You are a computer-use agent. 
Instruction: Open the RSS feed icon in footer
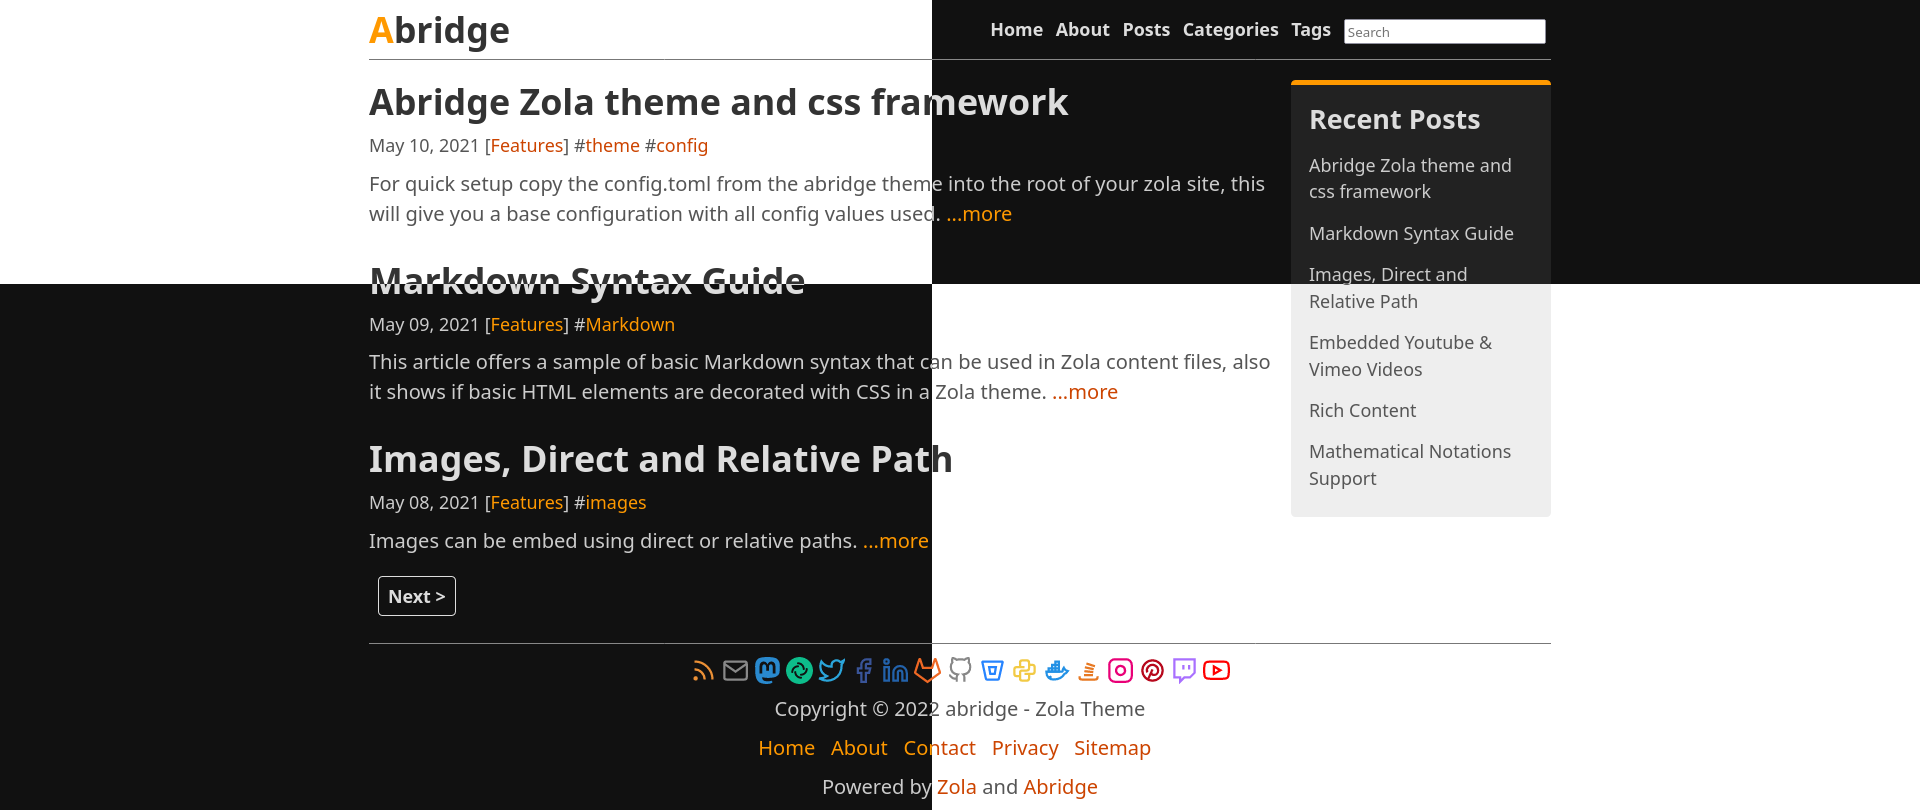click(x=703, y=670)
